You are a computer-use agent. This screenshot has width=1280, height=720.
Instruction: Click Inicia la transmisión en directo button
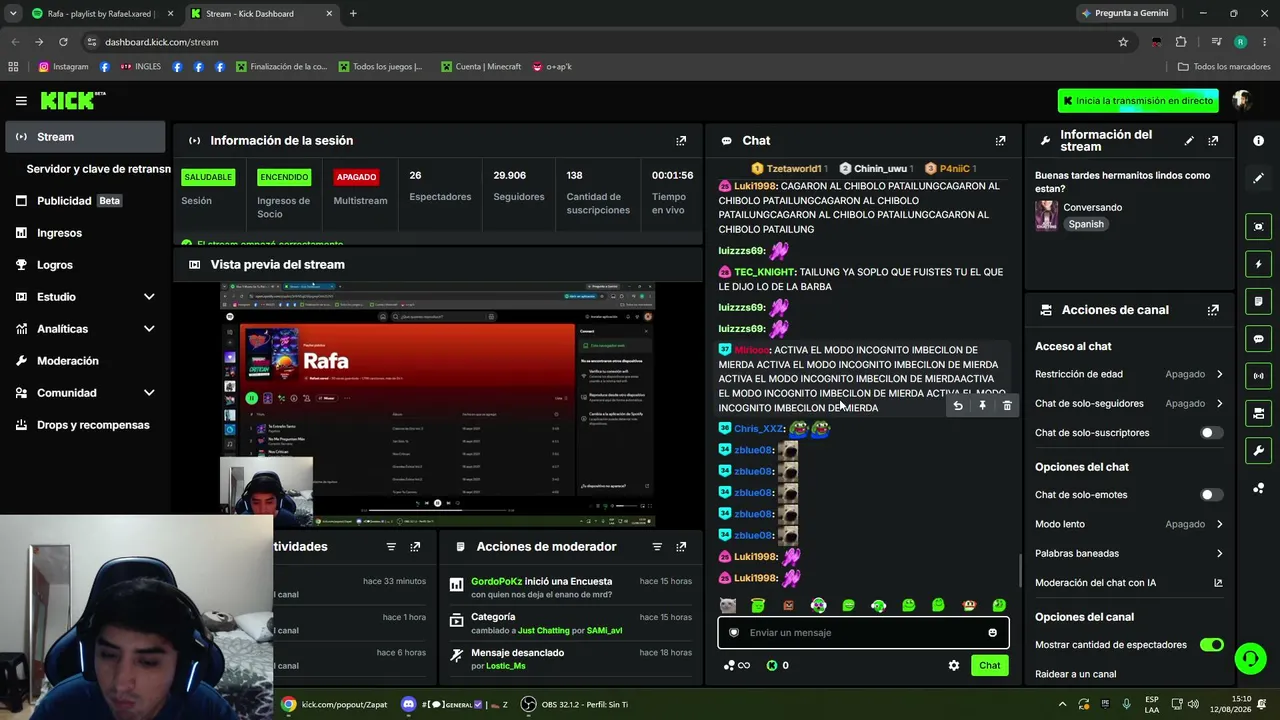(x=1138, y=101)
